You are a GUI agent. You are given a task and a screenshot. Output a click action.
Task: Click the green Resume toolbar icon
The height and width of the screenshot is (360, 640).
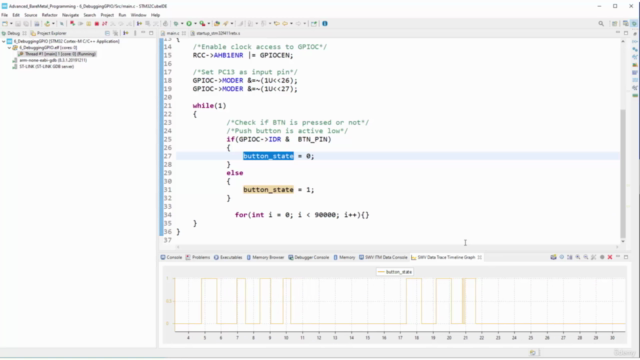tap(80, 24)
